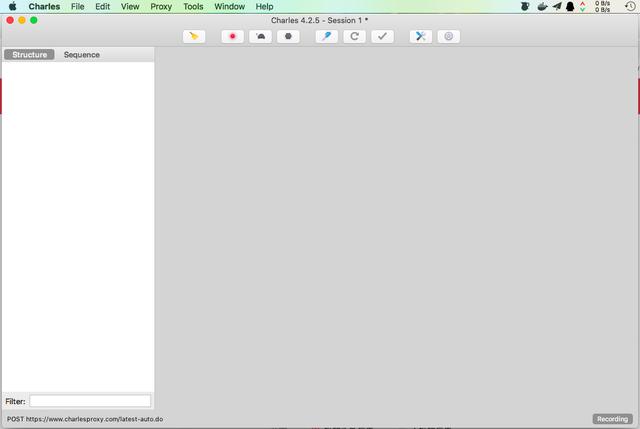Screen dimensions: 640x429
Task: Open the View menu
Action: click(130, 7)
